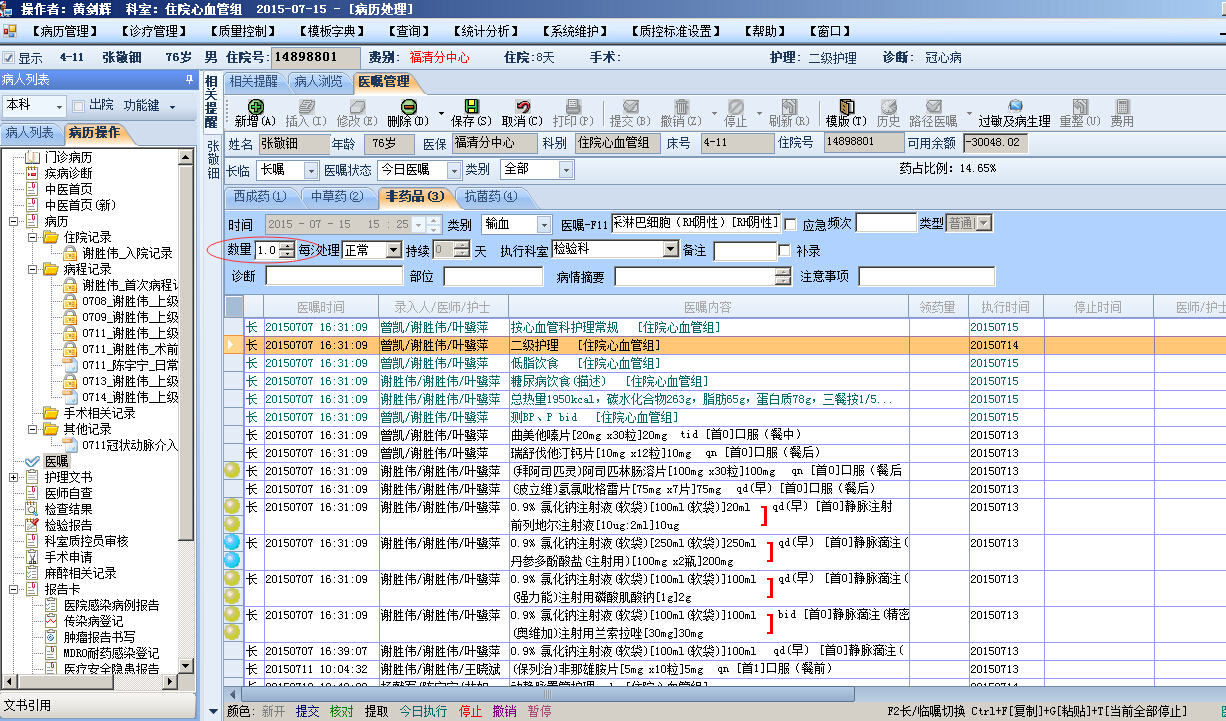The width and height of the screenshot is (1226, 721).
Task: Switch to the 病人列表 sidebar tab
Action: 30,133
